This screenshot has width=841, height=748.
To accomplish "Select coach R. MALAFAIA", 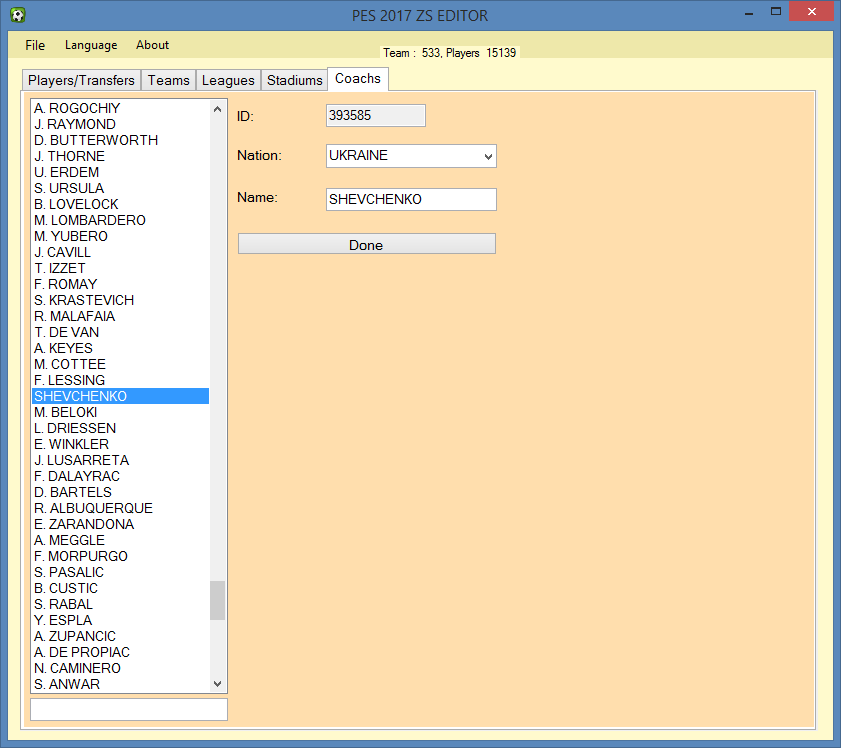I will click(x=120, y=316).
